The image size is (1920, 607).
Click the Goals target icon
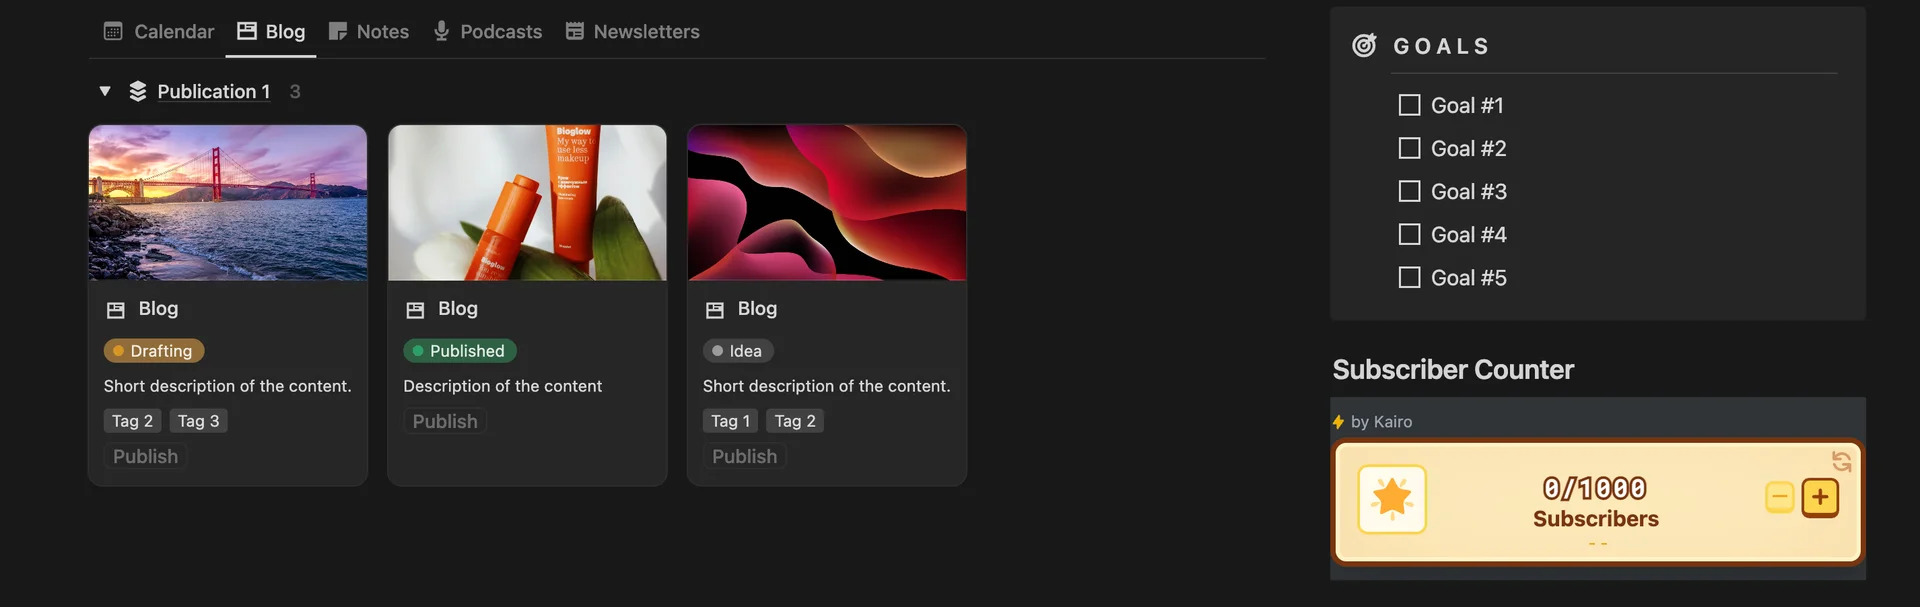pyautogui.click(x=1364, y=46)
